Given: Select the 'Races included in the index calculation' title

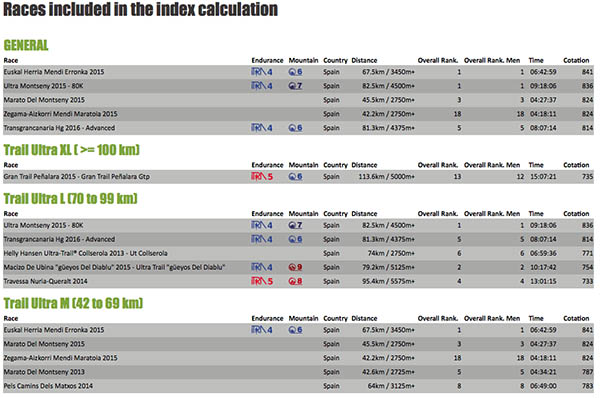Looking at the screenshot, I should point(140,9).
